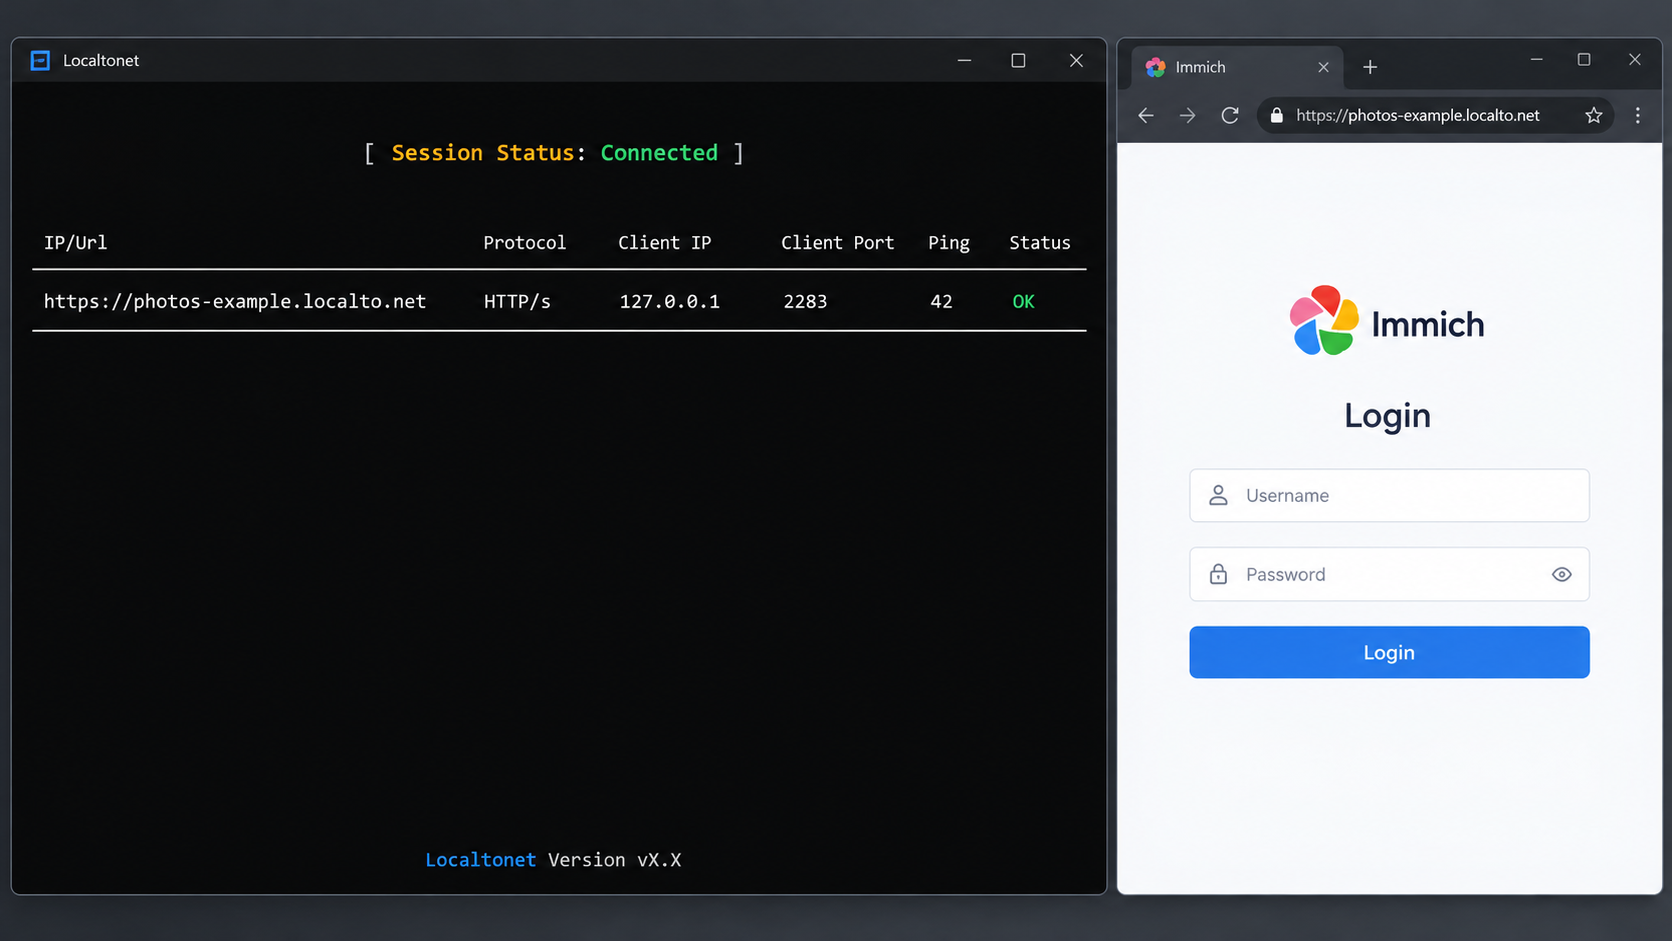The width and height of the screenshot is (1672, 941).
Task: Toggle password visibility eye icon
Action: tap(1561, 574)
